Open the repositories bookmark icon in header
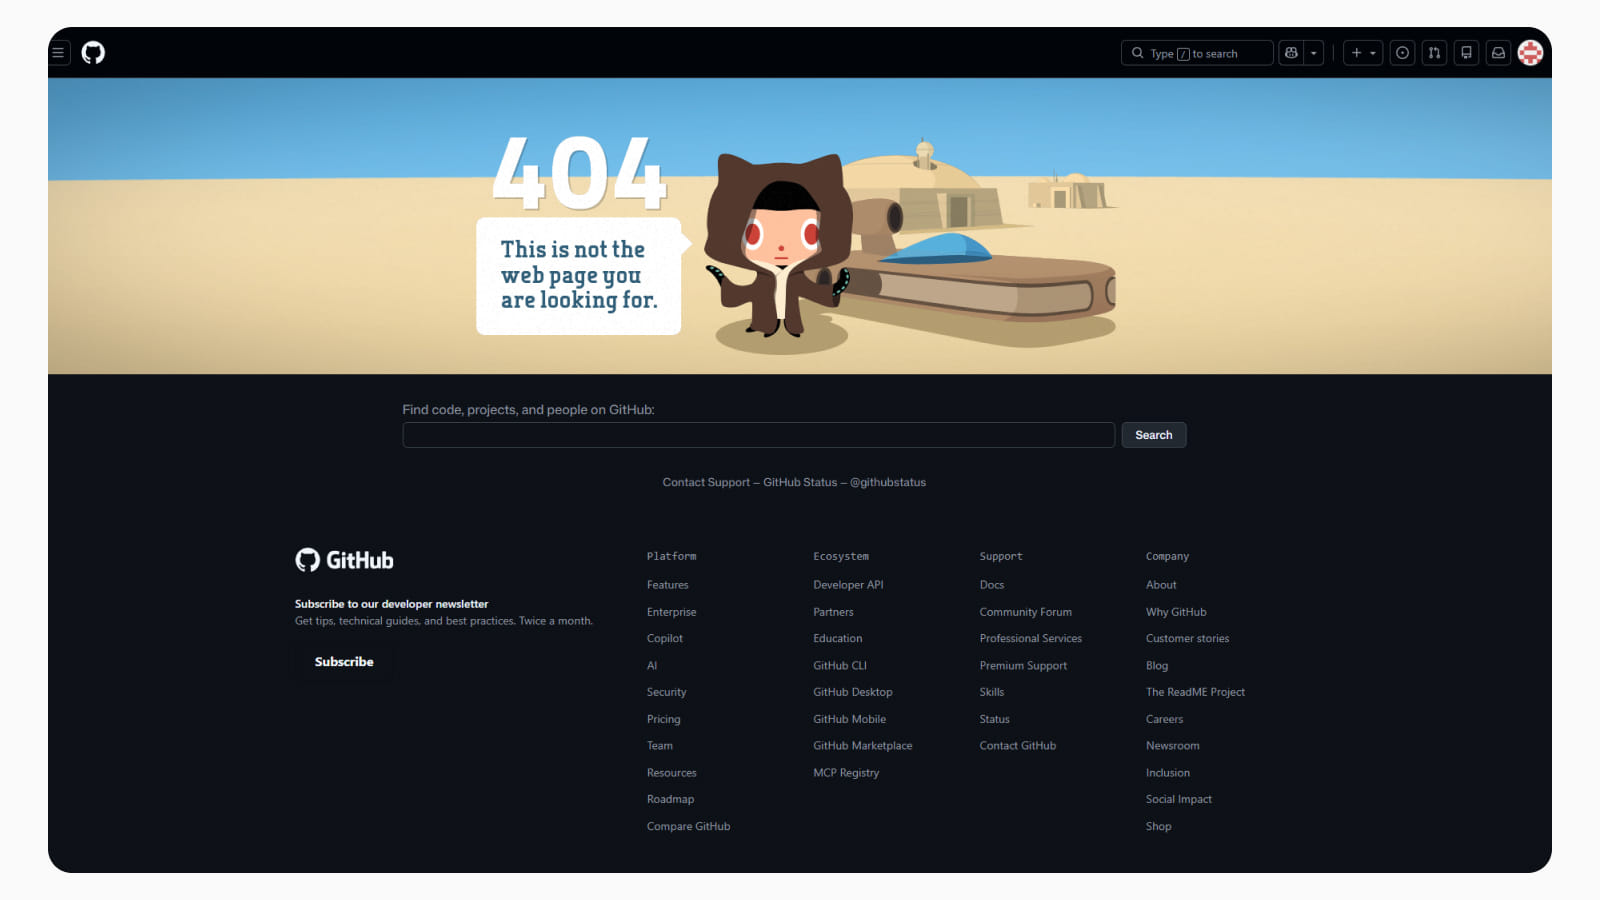The width and height of the screenshot is (1600, 900). pos(1466,52)
